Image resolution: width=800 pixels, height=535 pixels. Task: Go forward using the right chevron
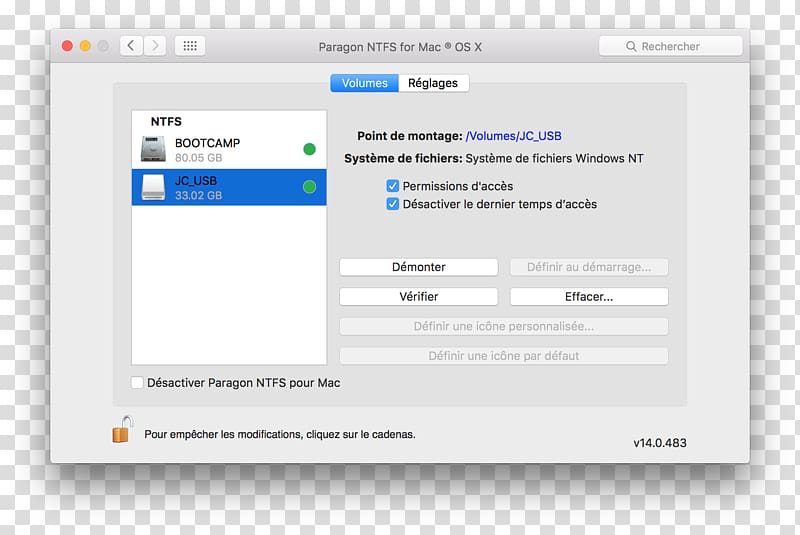point(155,46)
